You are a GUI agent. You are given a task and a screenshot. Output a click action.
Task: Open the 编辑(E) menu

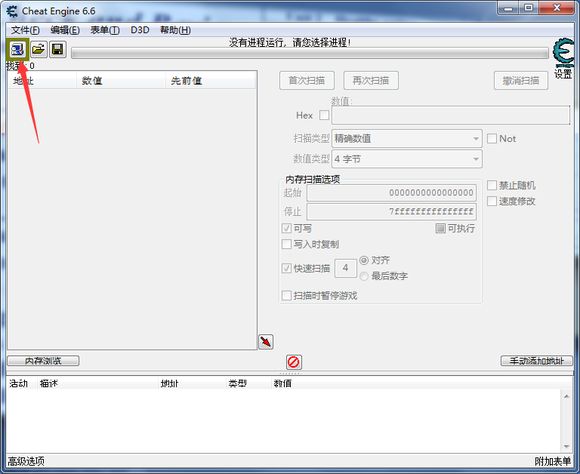coord(65,30)
